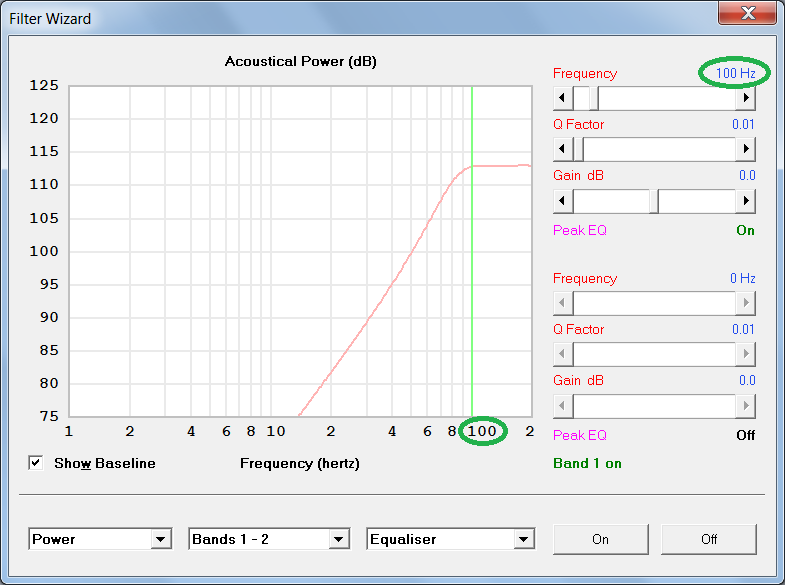Image resolution: width=785 pixels, height=585 pixels.
Task: Click the Filter Wizard title bar text
Action: [x=50, y=19]
